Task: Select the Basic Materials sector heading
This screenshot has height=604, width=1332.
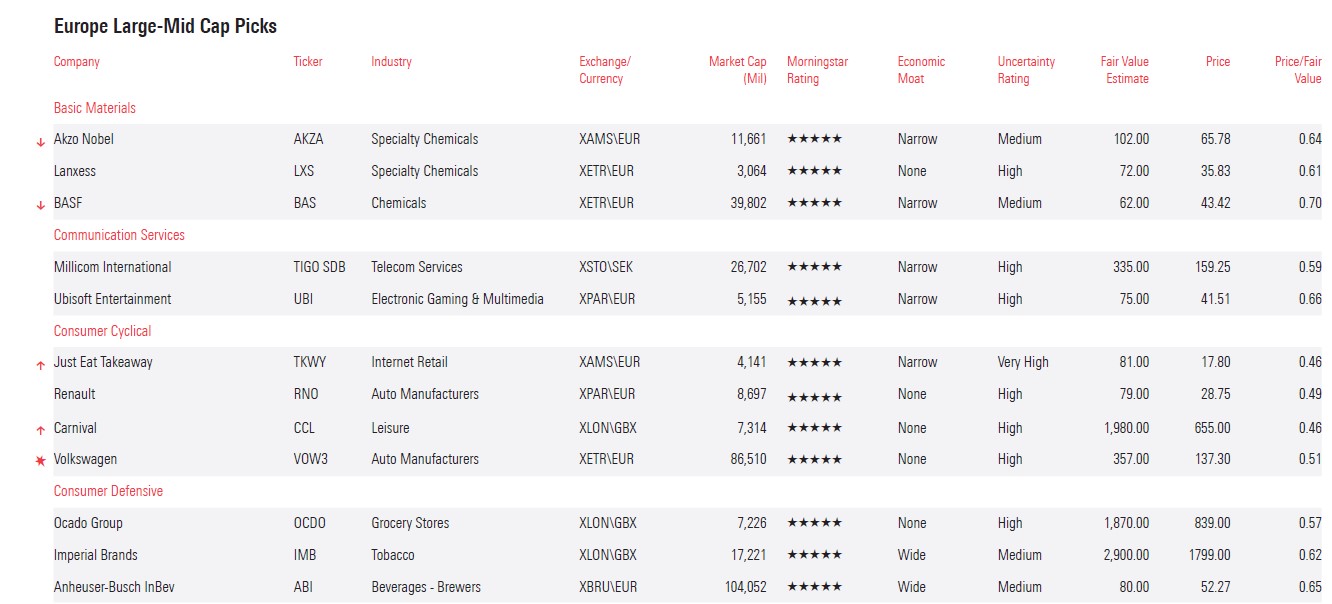Action: point(95,108)
